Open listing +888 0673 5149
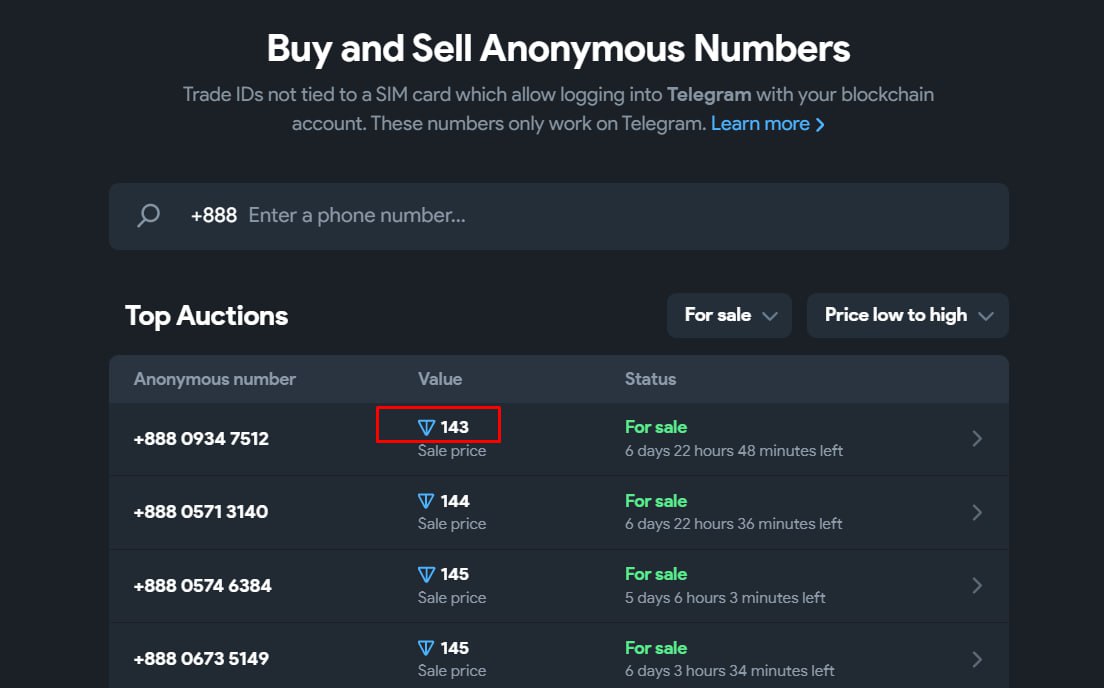The width and height of the screenshot is (1104, 688). 201,659
